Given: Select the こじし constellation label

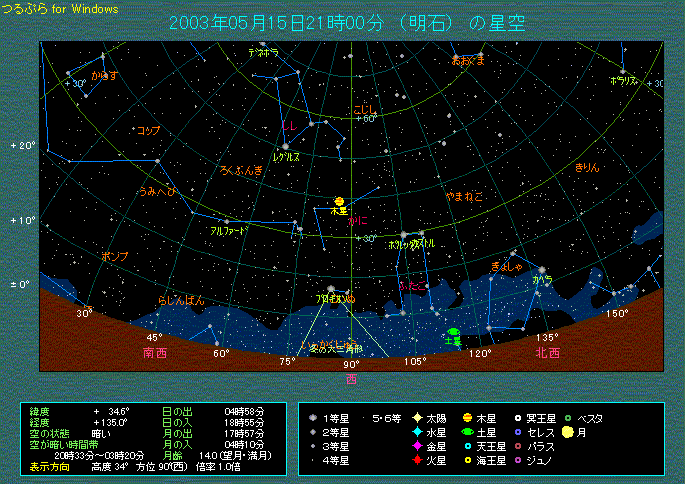Looking at the screenshot, I should tap(365, 110).
